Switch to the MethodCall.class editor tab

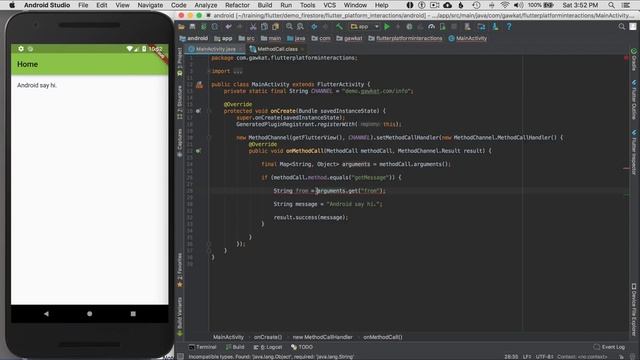[x=277, y=49]
